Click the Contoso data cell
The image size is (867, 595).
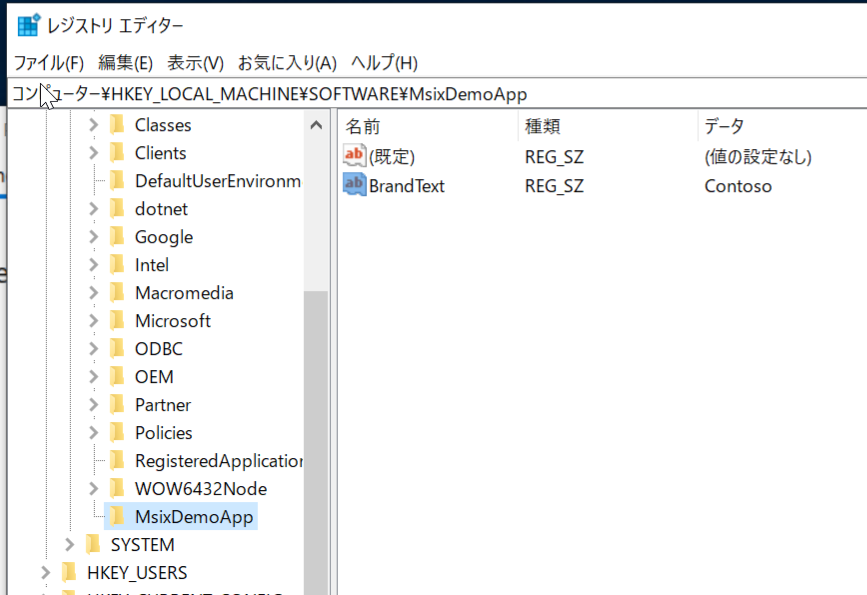738,186
